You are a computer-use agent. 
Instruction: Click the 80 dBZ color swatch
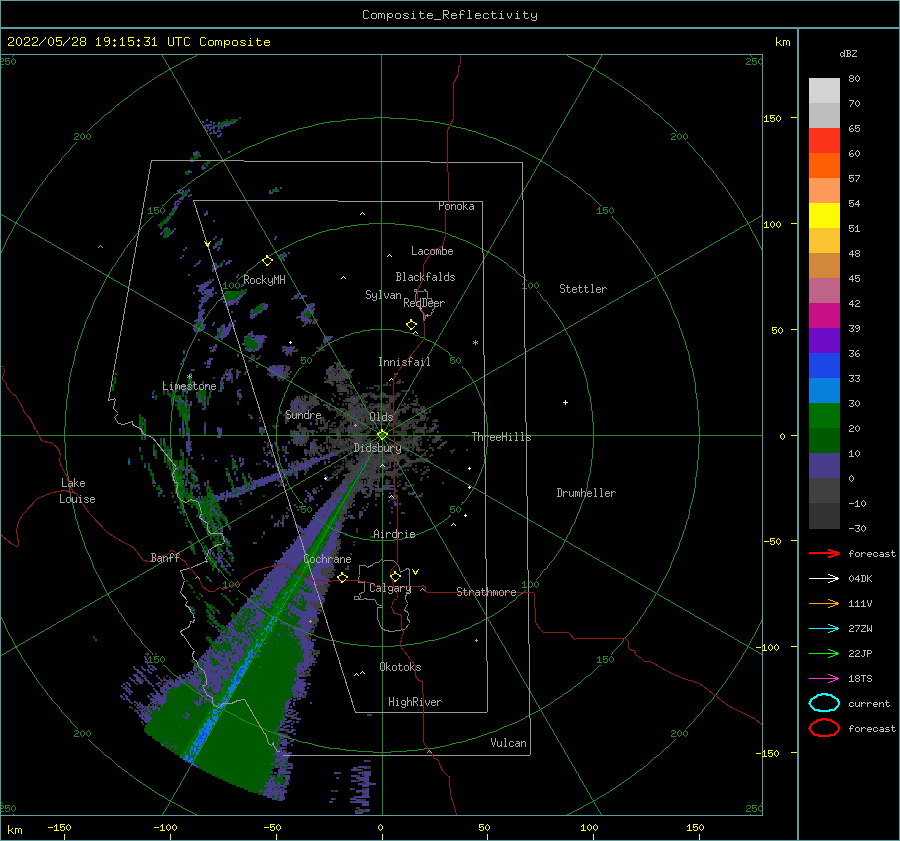click(x=824, y=90)
